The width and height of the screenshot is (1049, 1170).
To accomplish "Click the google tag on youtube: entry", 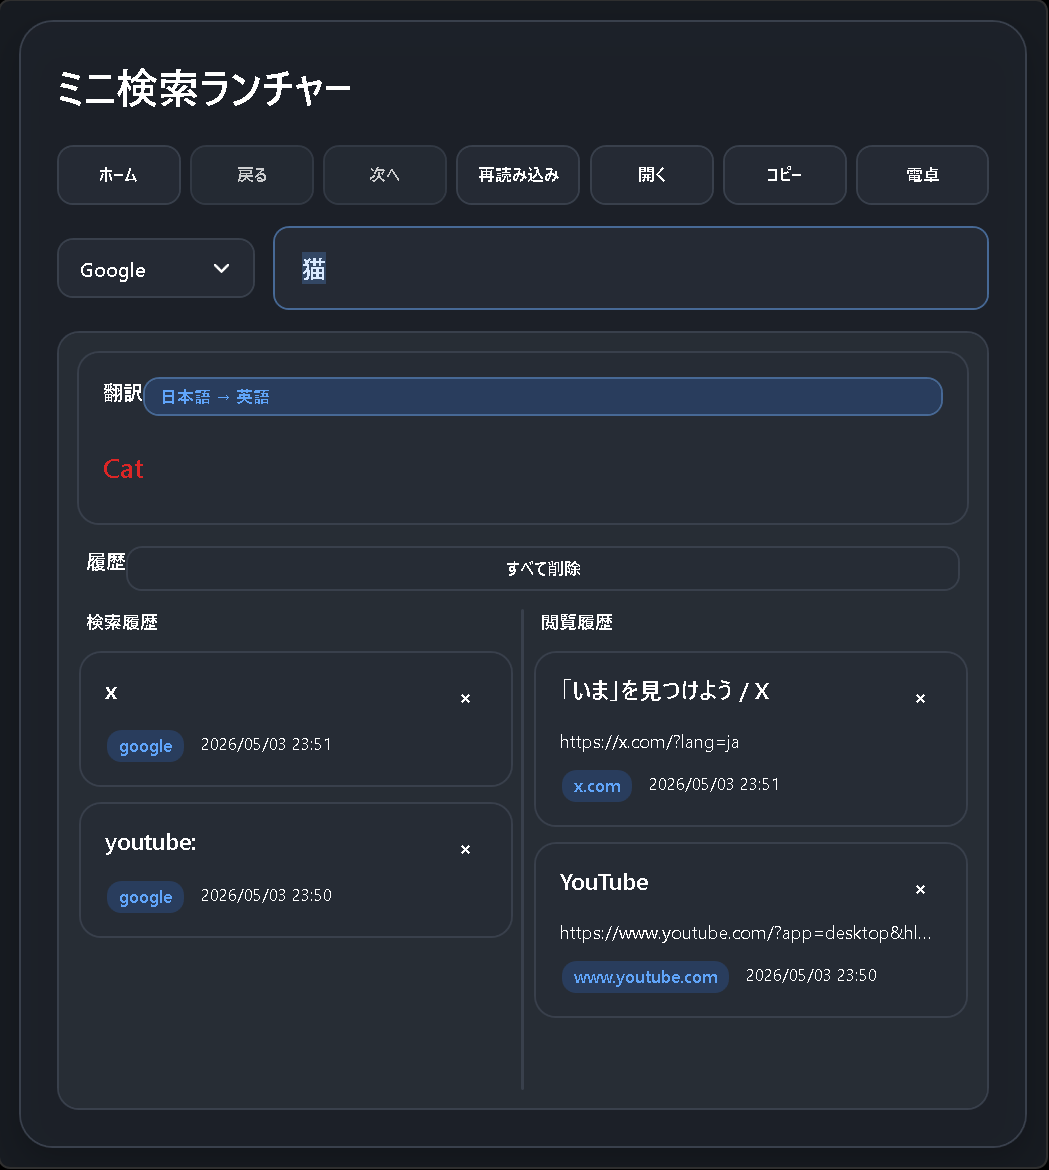I will click(x=145, y=897).
